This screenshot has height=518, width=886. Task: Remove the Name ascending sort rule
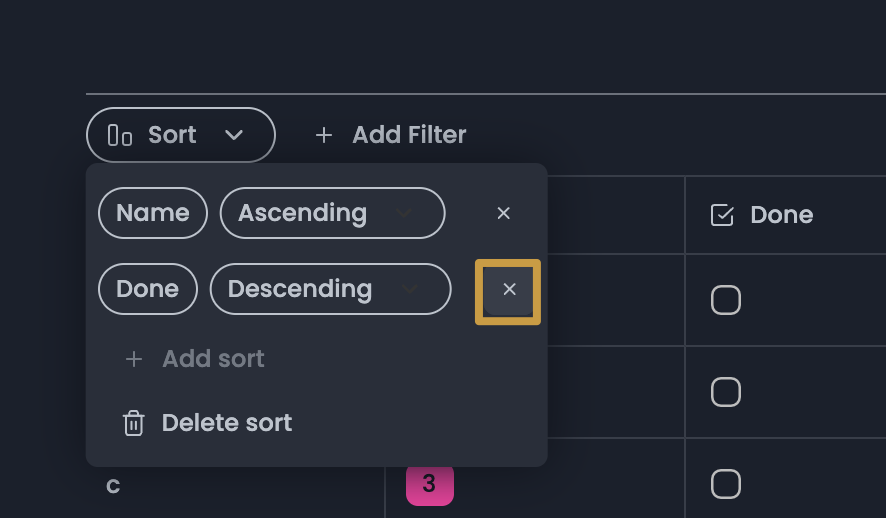point(504,213)
